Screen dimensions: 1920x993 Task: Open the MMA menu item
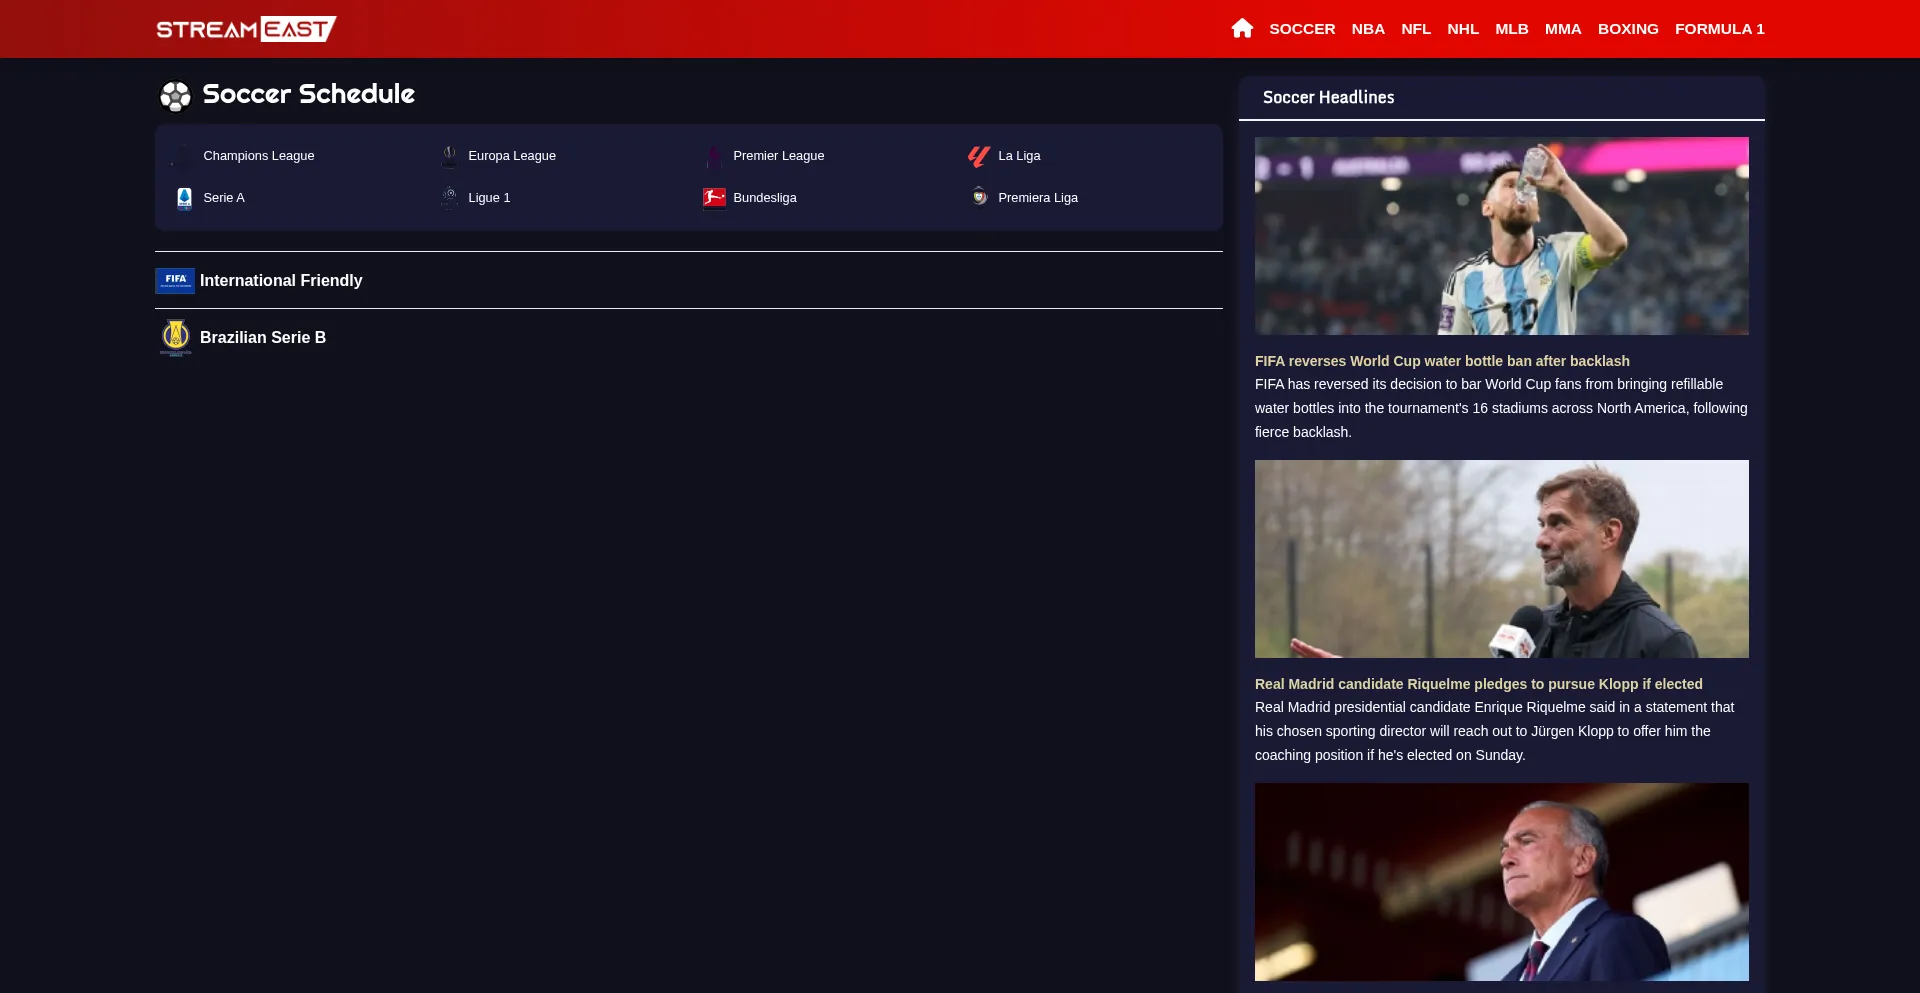point(1563,29)
